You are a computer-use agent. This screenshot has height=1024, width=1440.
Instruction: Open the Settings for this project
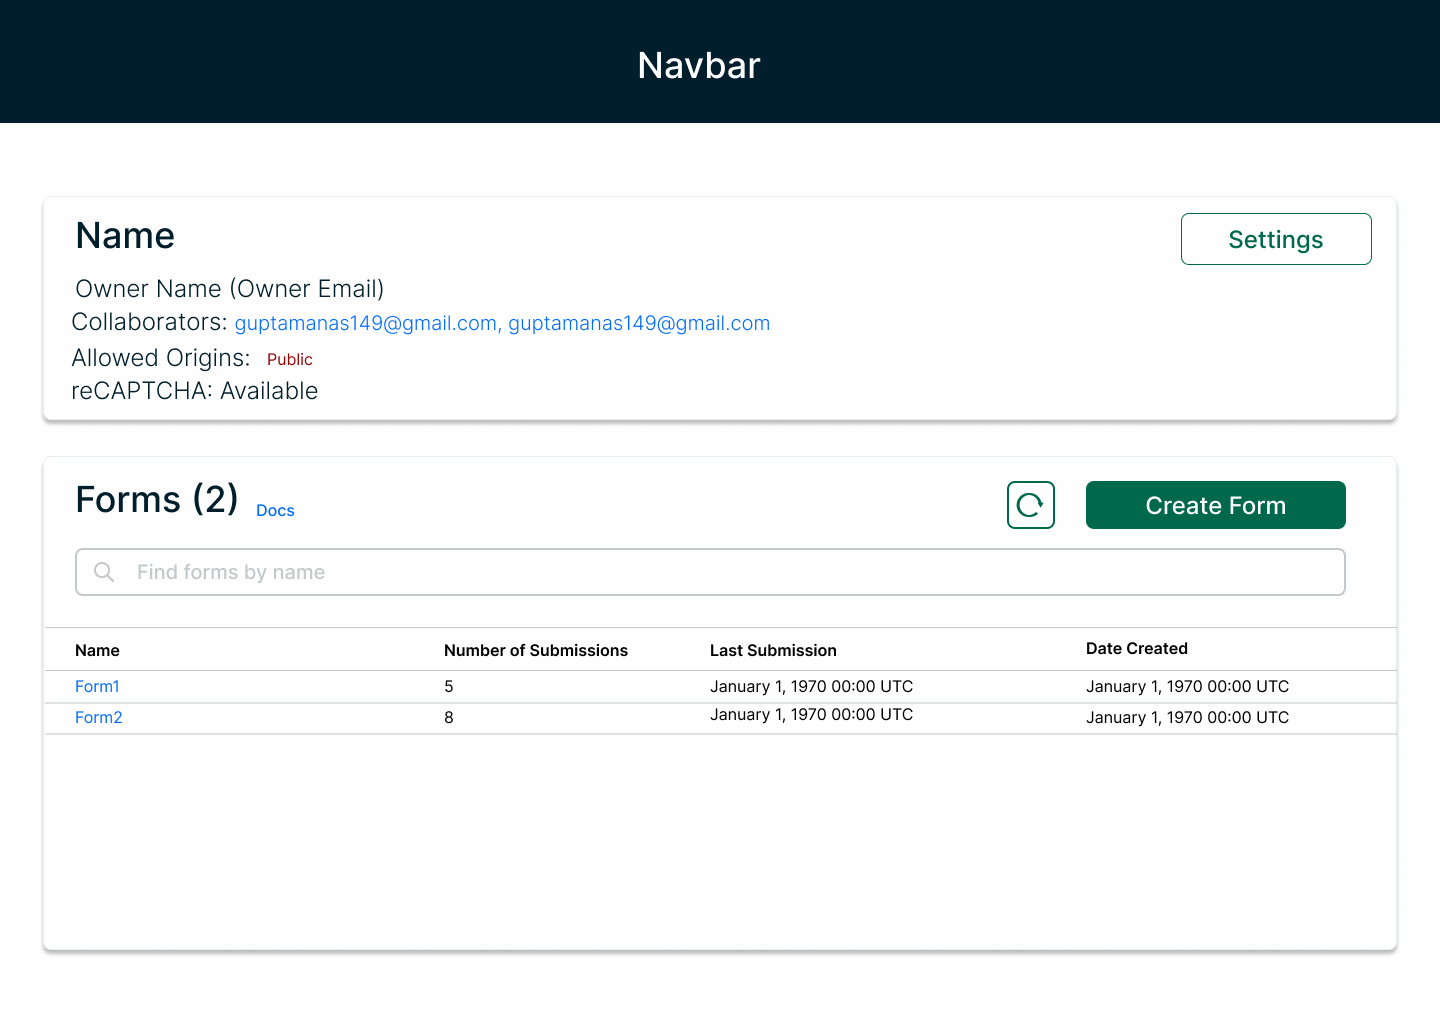(1275, 239)
